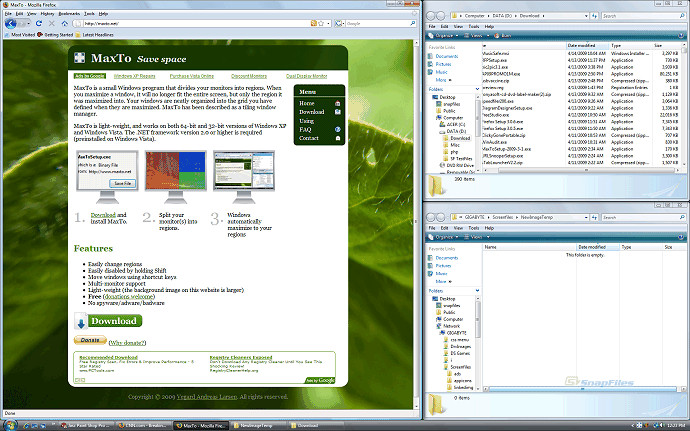Image resolution: width=690 pixels, height=431 pixels.
Task: Select Misc folder in Download explorer tree
Action: (455, 145)
